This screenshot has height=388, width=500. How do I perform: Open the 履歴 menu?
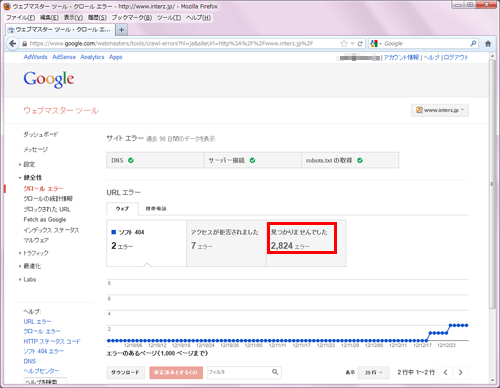click(x=97, y=18)
